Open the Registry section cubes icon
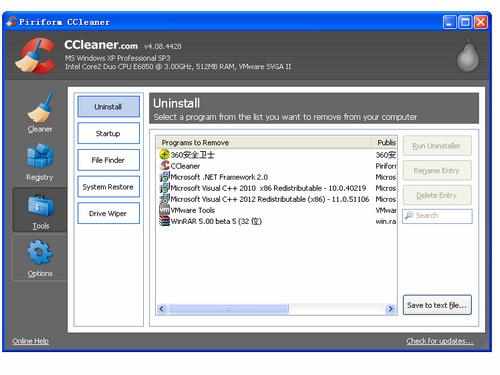The width and height of the screenshot is (500, 375). (x=40, y=155)
